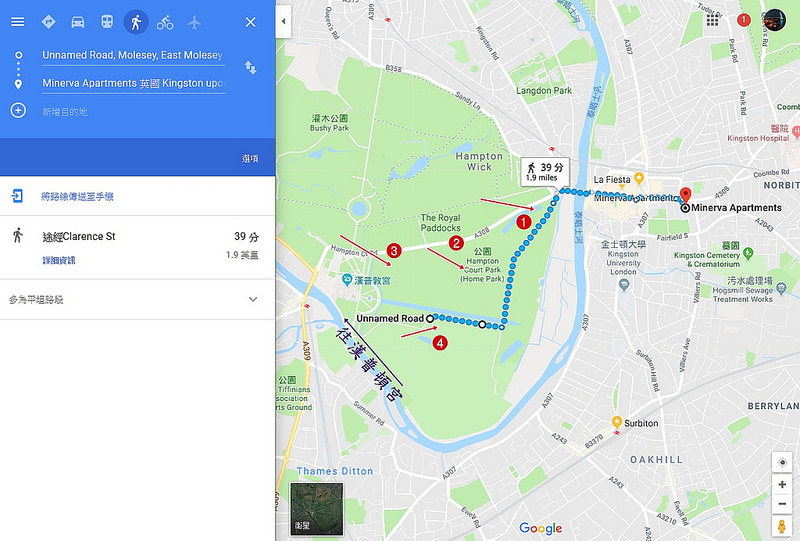
Task: Send the route to phone link
Action: (x=77, y=196)
